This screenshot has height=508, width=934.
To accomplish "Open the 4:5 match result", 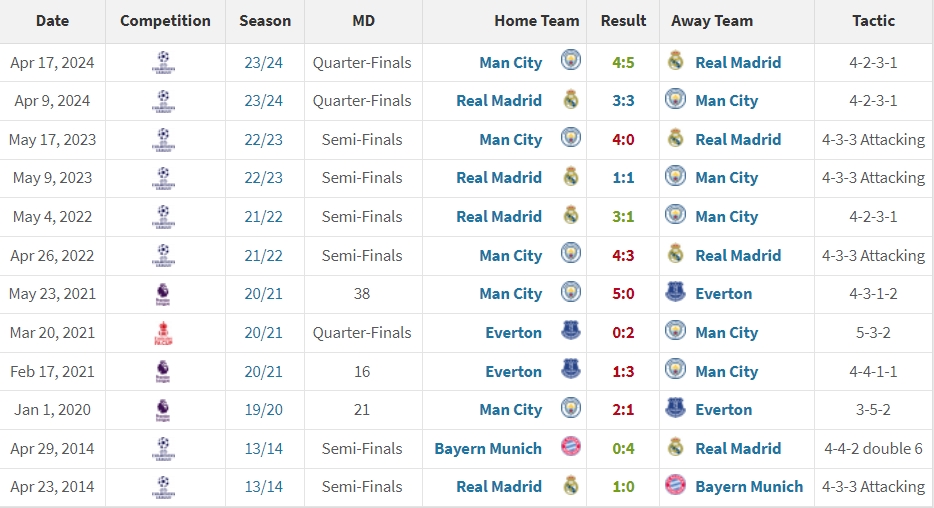I will tap(623, 62).
